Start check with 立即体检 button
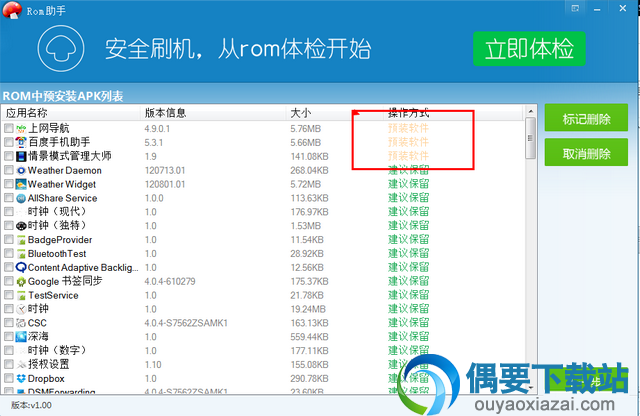This screenshot has width=640, height=416. [529, 49]
